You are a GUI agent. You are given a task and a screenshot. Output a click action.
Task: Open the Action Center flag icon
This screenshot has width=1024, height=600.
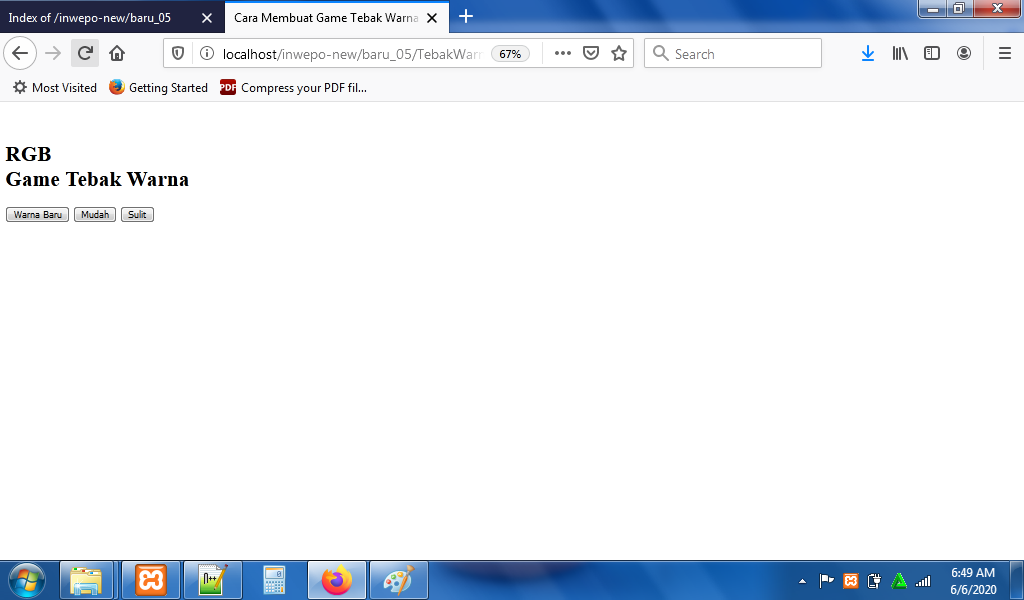[826, 580]
